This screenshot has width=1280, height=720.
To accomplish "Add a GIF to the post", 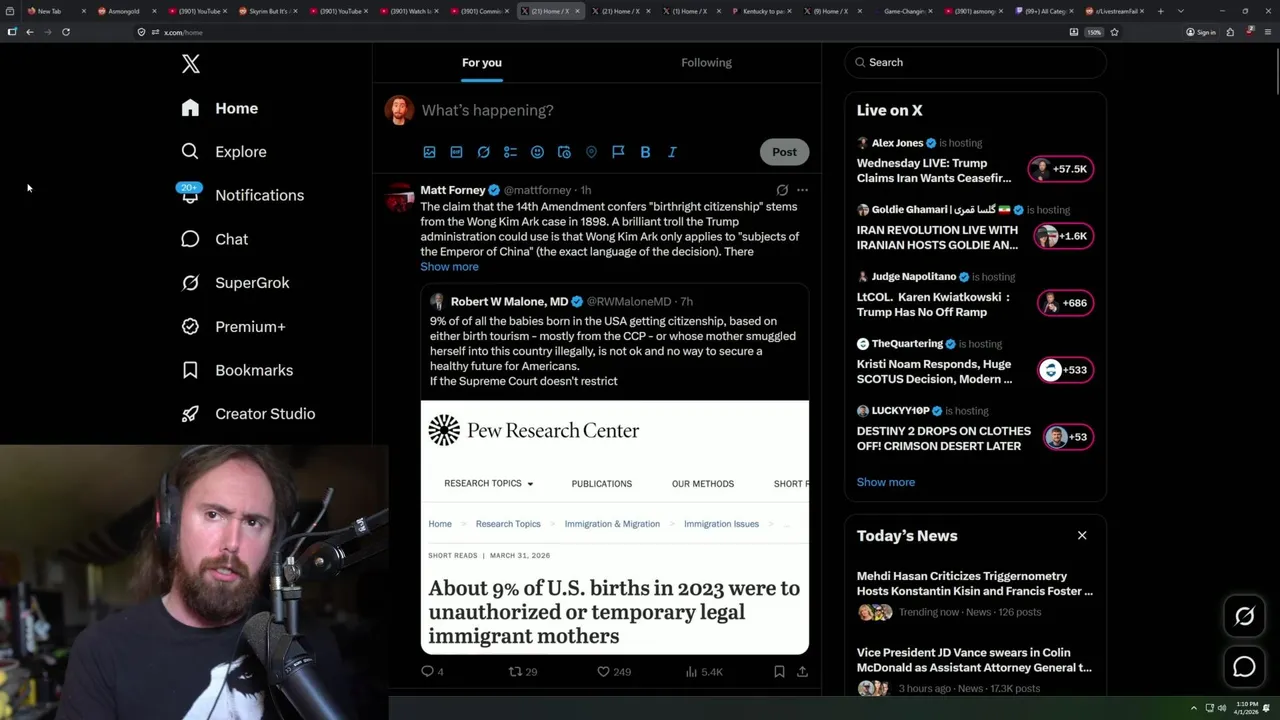I will [456, 152].
